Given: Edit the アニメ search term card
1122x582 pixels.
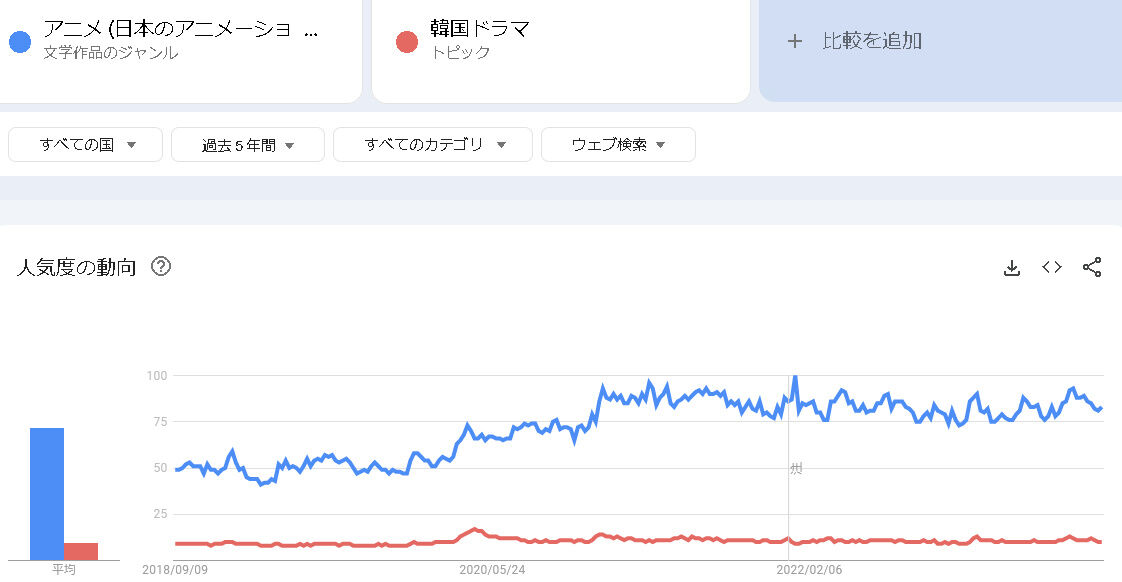Looking at the screenshot, I should [180, 40].
